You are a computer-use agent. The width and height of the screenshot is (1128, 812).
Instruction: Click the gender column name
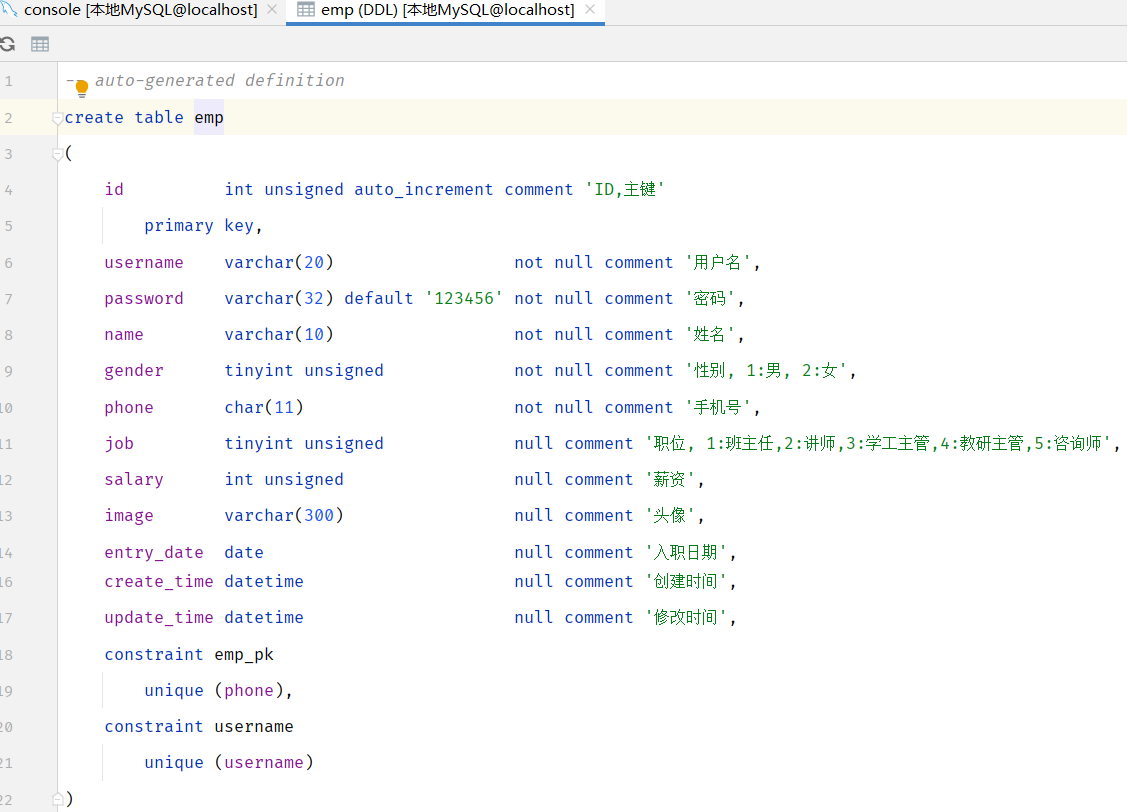click(x=134, y=371)
